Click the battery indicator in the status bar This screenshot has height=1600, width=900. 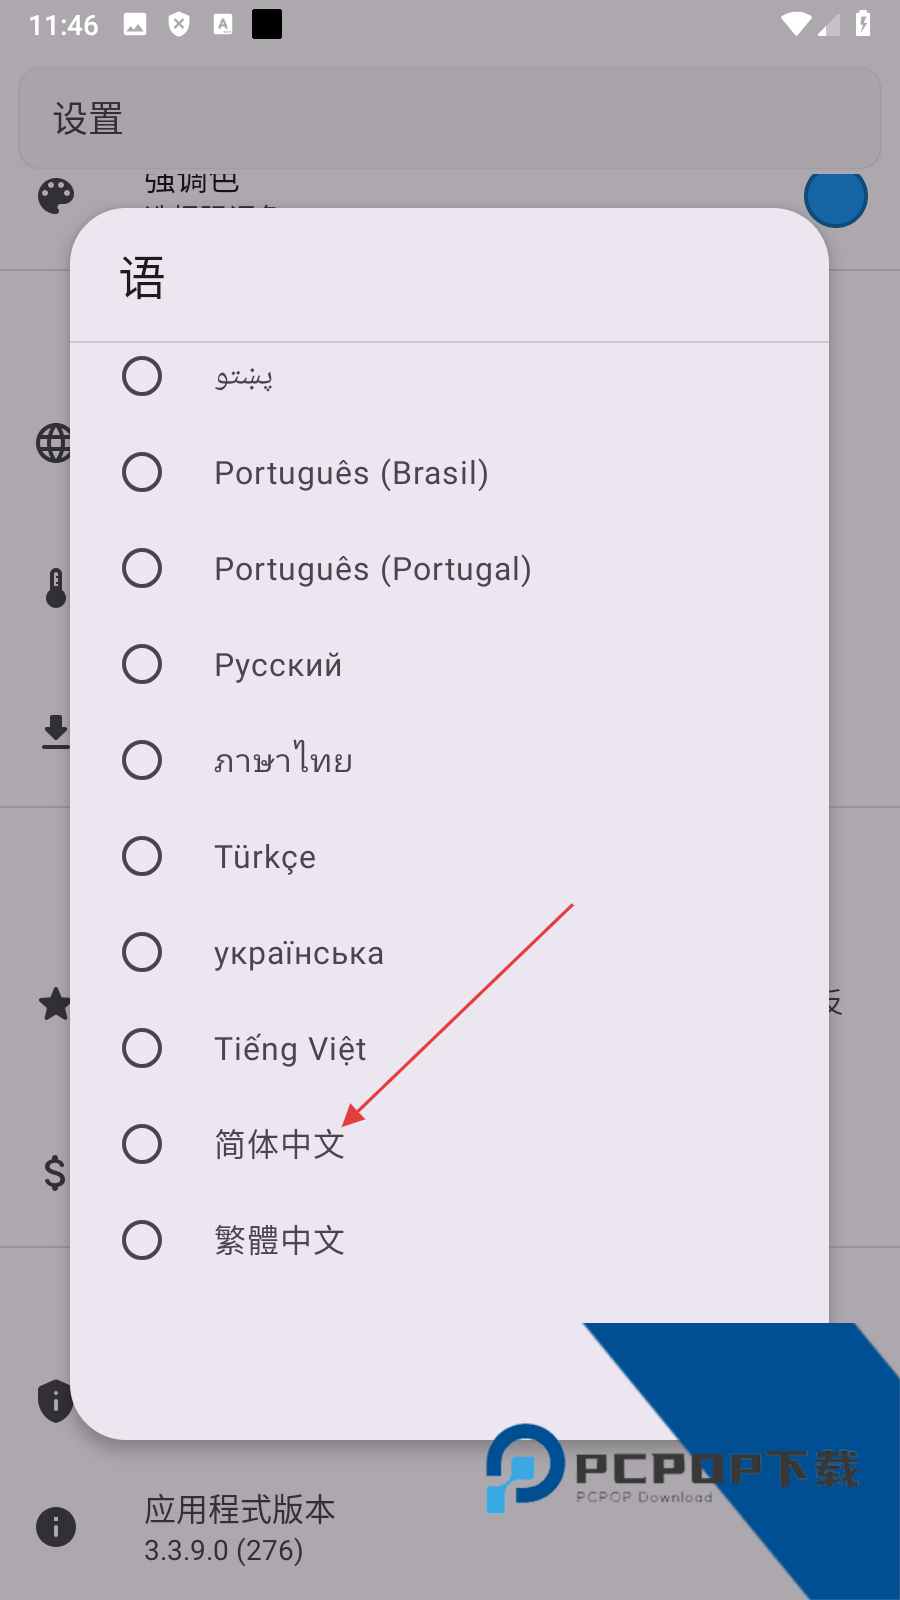pyautogui.click(x=862, y=22)
